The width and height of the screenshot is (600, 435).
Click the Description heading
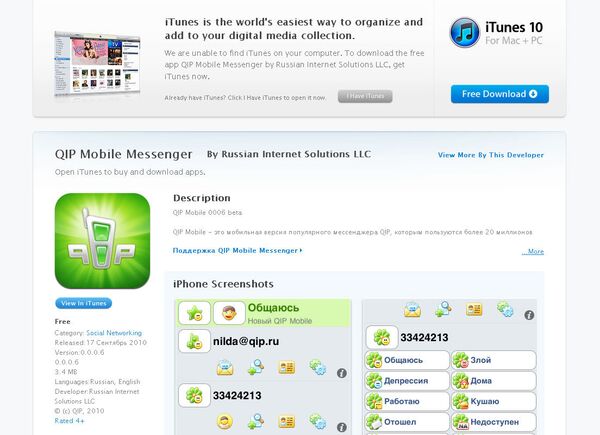pos(202,198)
